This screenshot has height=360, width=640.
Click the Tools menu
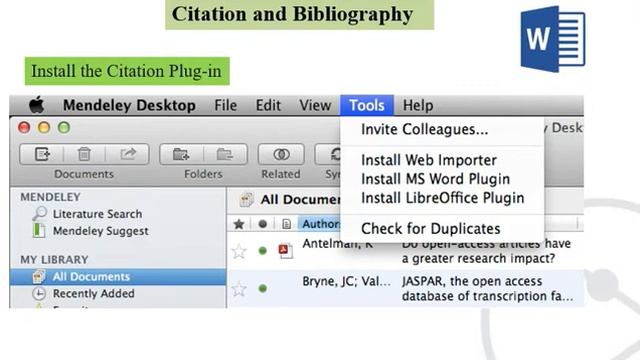[367, 105]
